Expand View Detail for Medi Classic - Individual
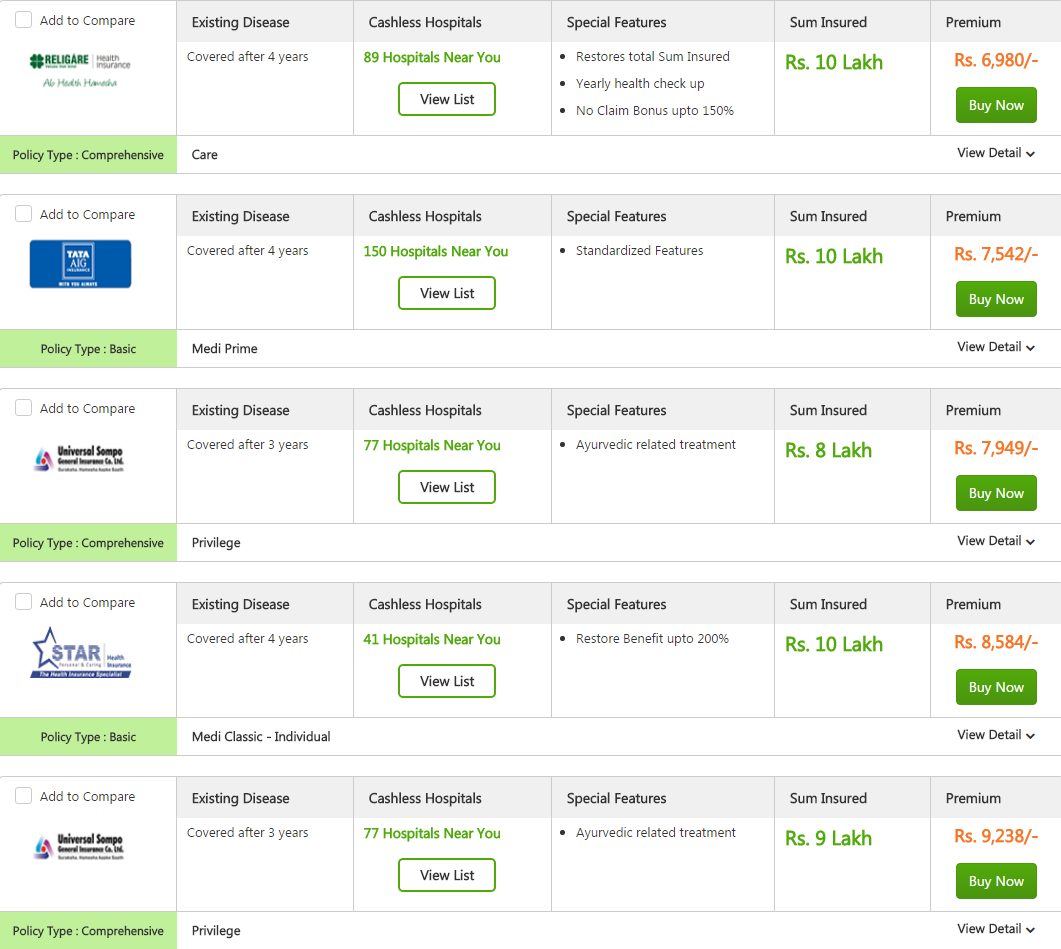 click(x=995, y=735)
